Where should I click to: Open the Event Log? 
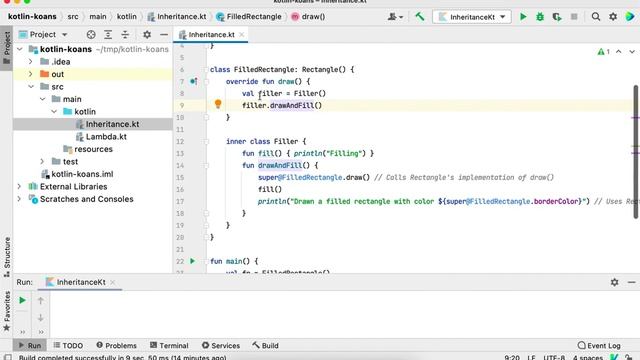pos(599,345)
